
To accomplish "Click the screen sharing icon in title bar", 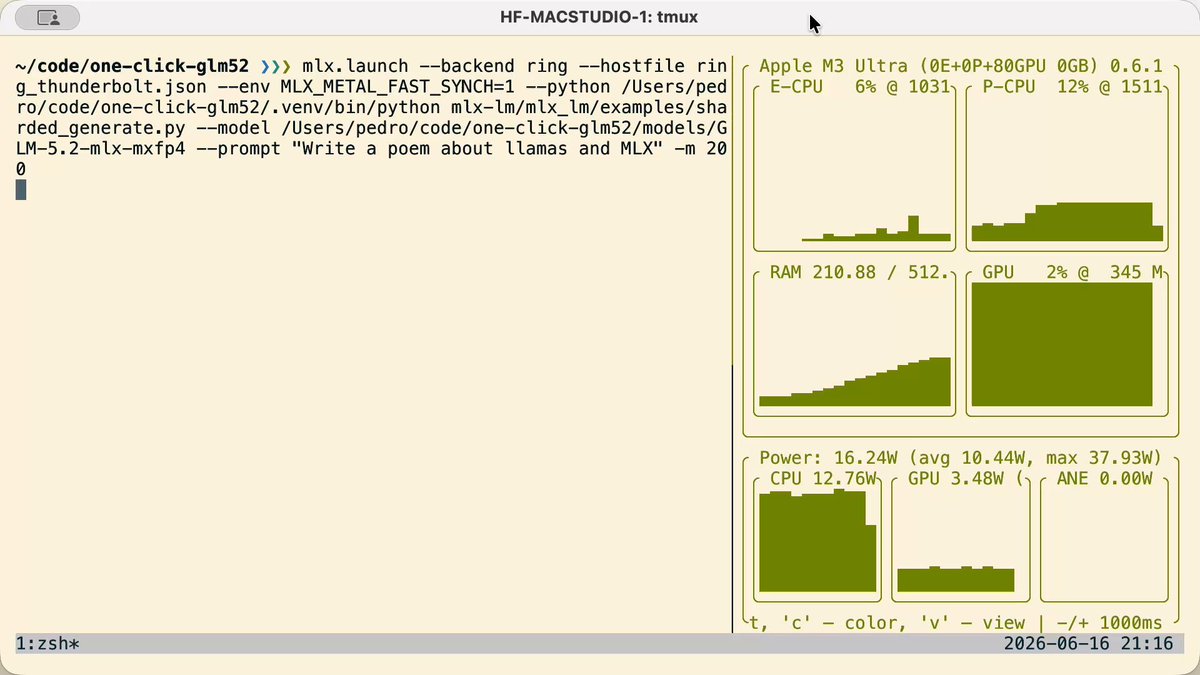I will pyautogui.click(x=47, y=17).
